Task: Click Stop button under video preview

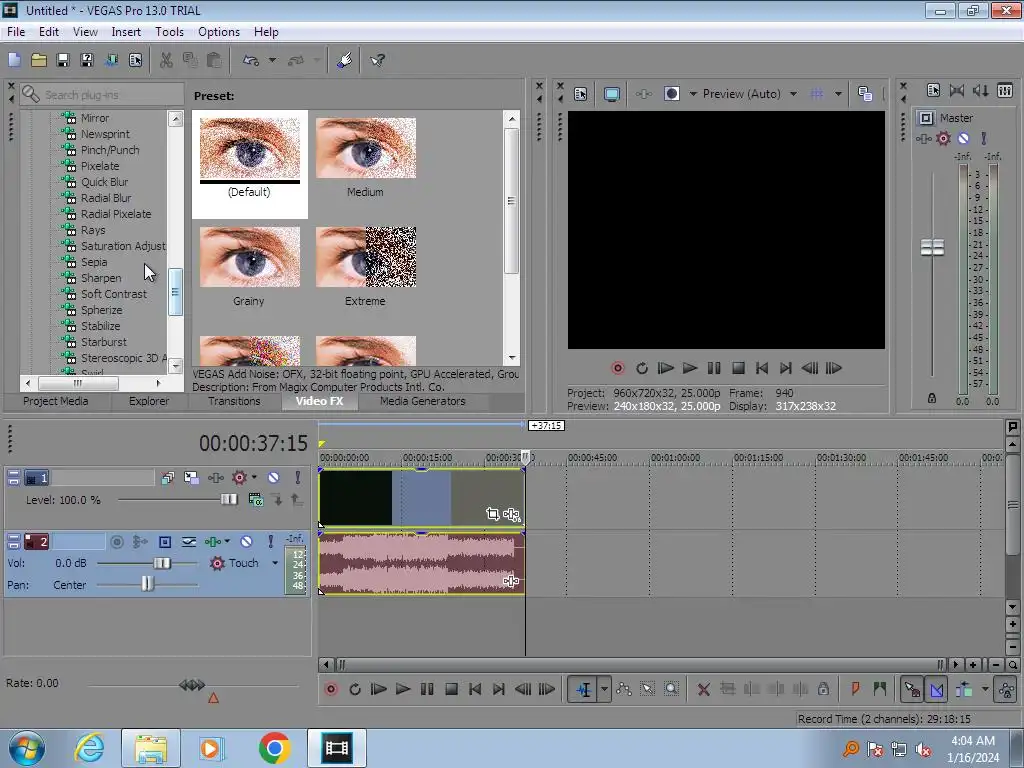Action: [738, 368]
